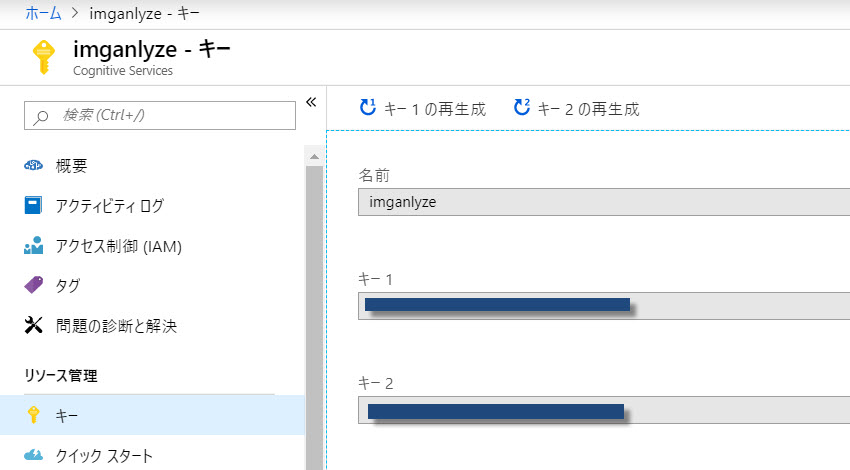Viewport: 850px width, 470px height.
Task: Click the アクティビティ ログ book icon
Action: pyautogui.click(x=34, y=206)
